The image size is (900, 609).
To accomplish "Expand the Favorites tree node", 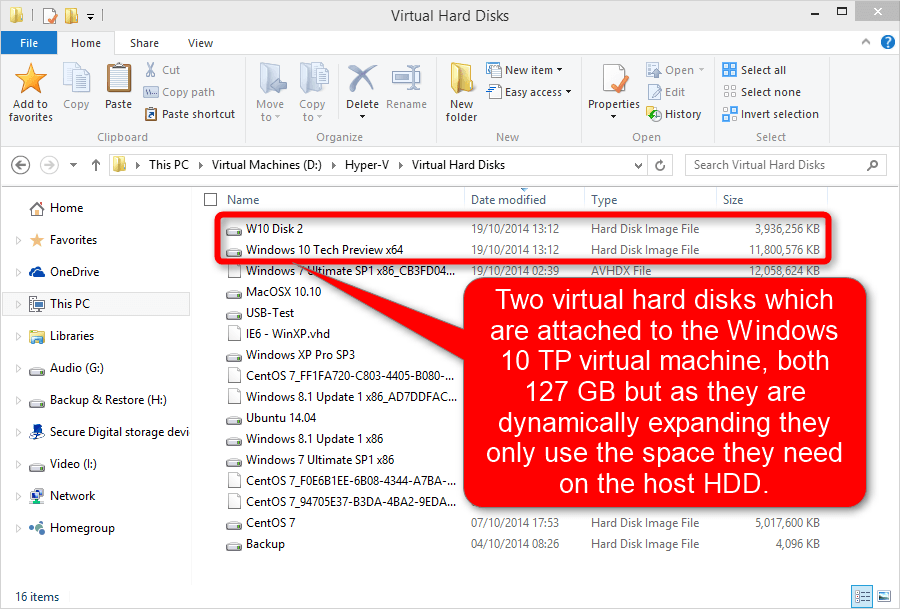I will tap(18, 241).
